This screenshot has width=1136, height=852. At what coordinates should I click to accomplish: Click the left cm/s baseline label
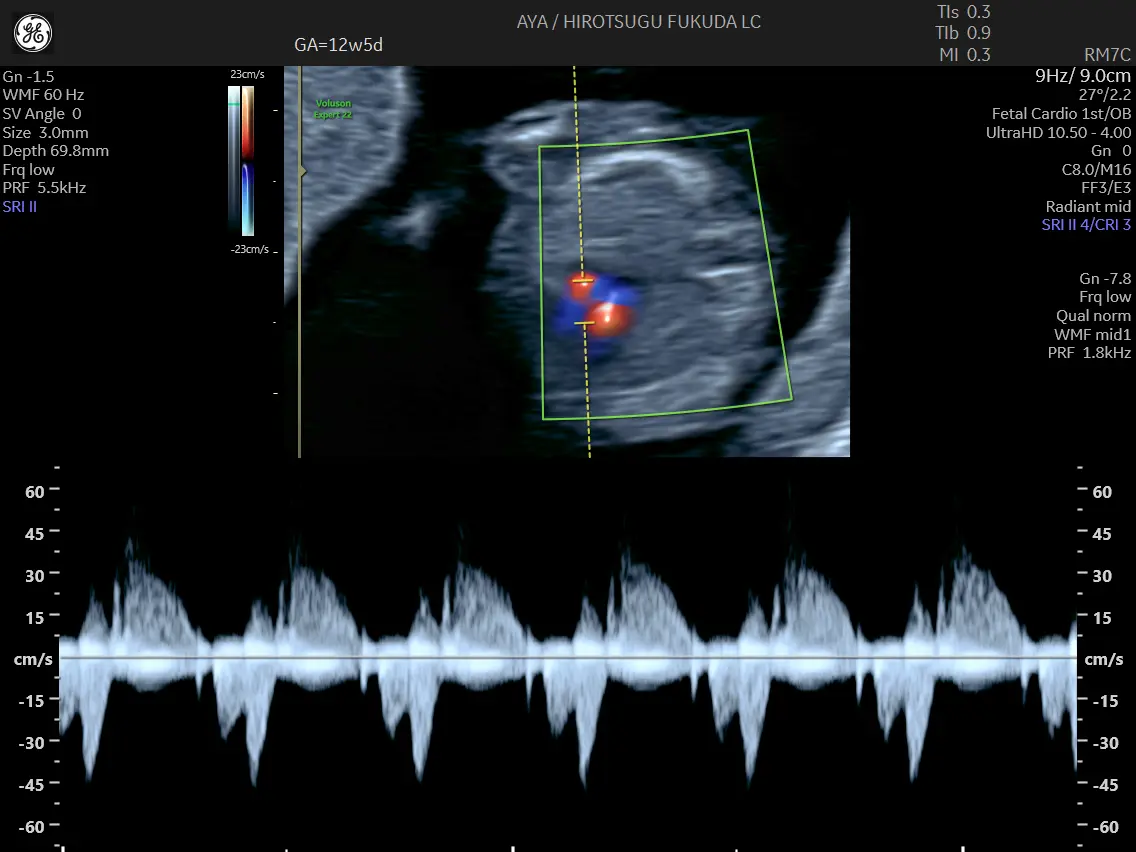pos(33,659)
